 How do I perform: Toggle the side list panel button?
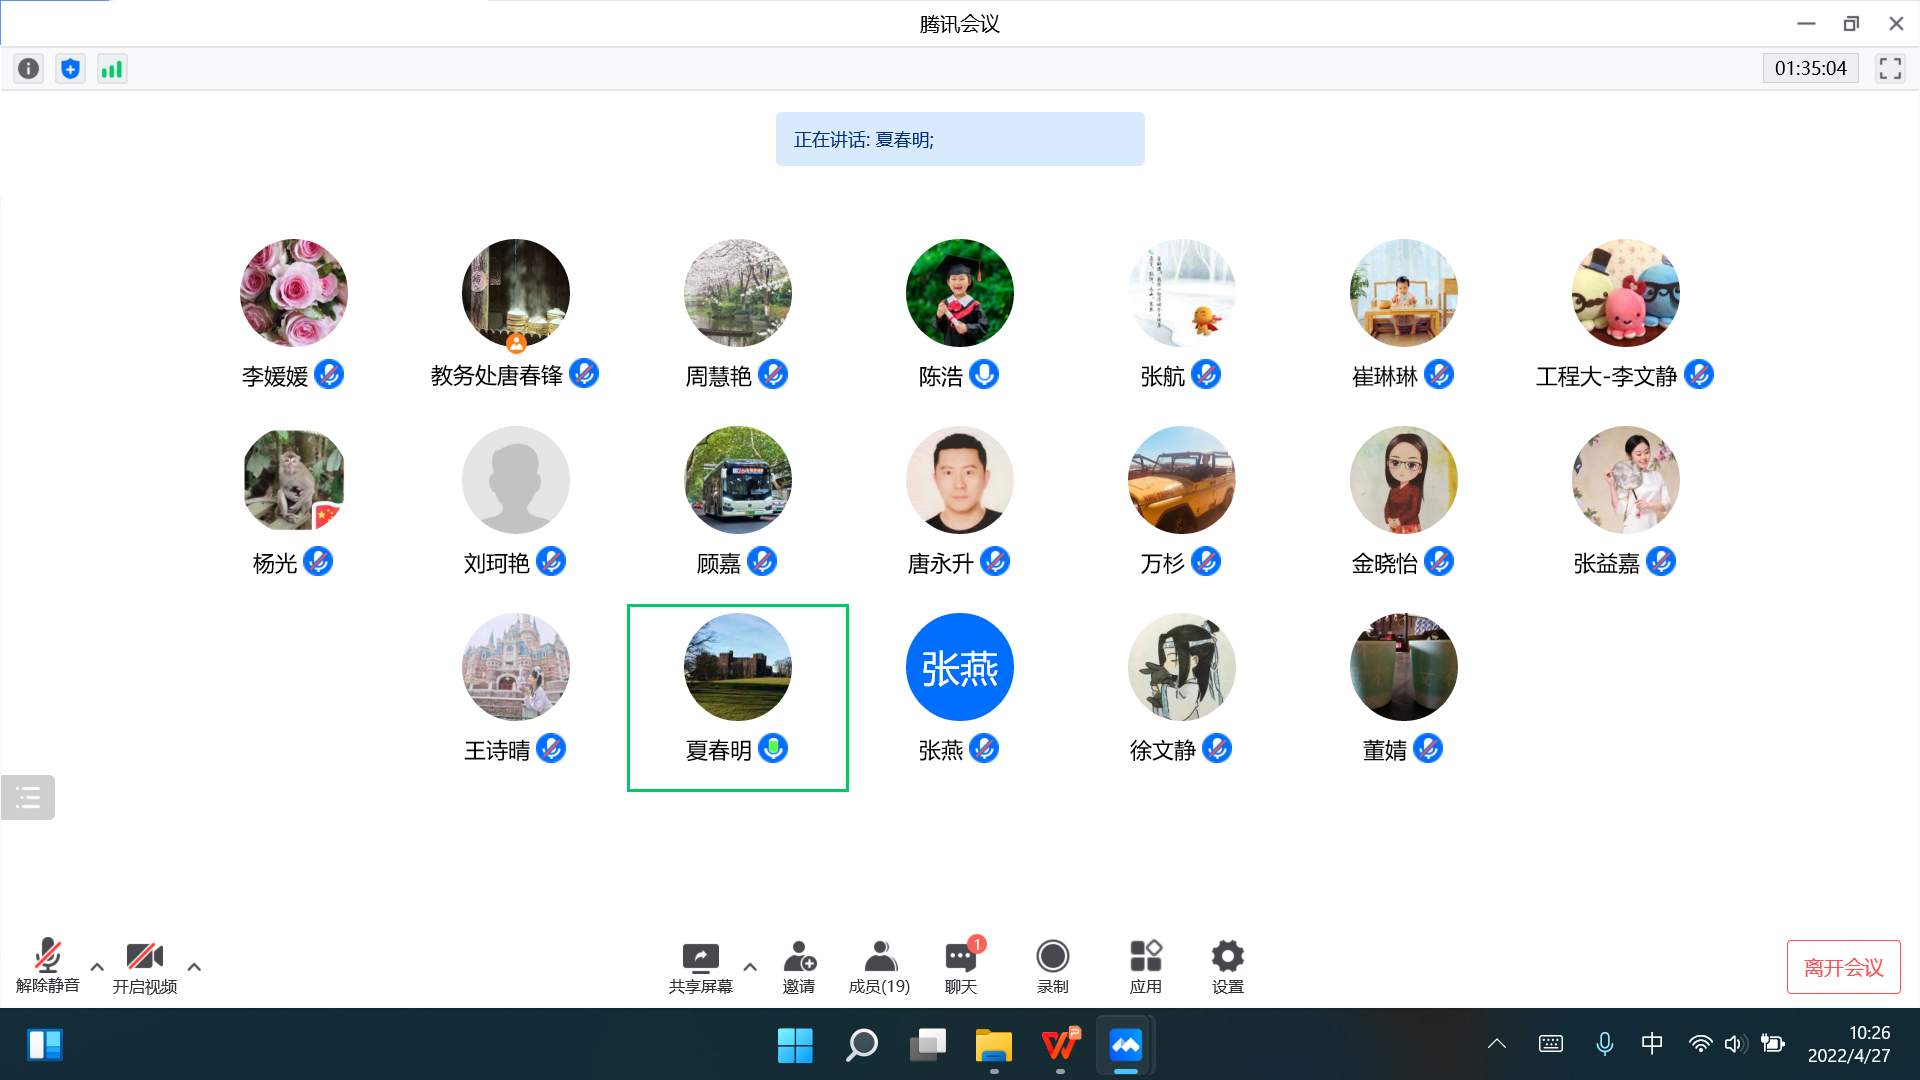tap(28, 798)
